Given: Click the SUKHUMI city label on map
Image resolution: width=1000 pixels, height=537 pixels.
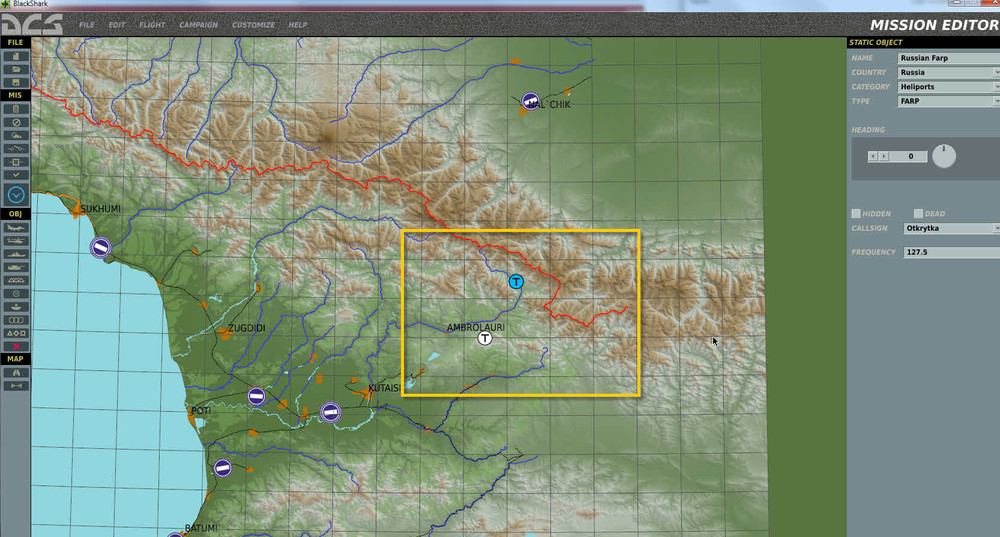Looking at the screenshot, I should [x=101, y=209].
